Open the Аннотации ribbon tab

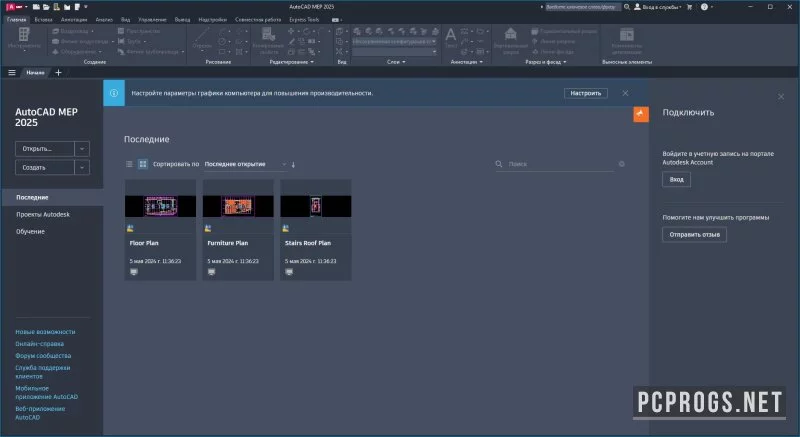click(74, 19)
